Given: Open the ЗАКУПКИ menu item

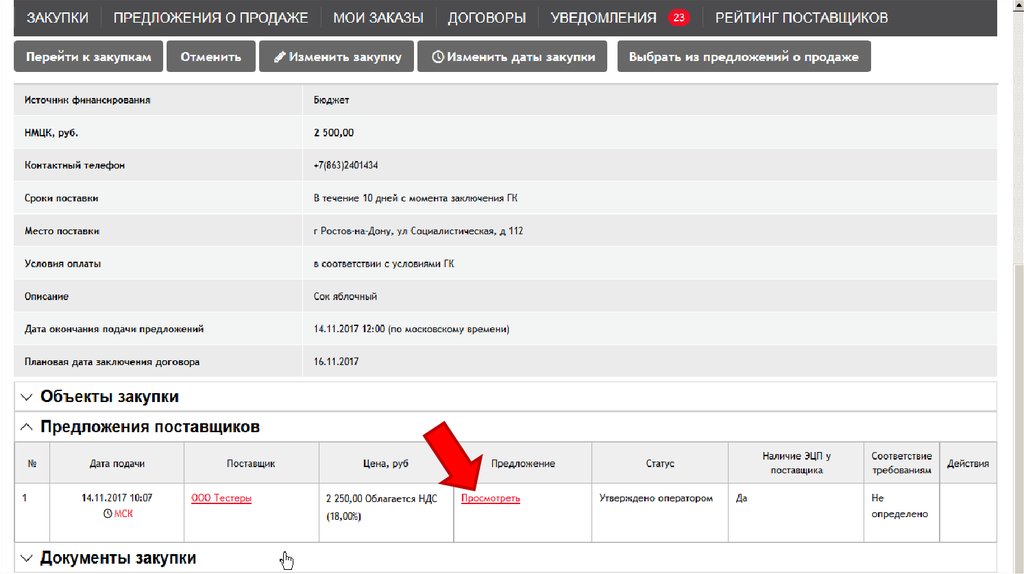Looking at the screenshot, I should coord(57,18).
